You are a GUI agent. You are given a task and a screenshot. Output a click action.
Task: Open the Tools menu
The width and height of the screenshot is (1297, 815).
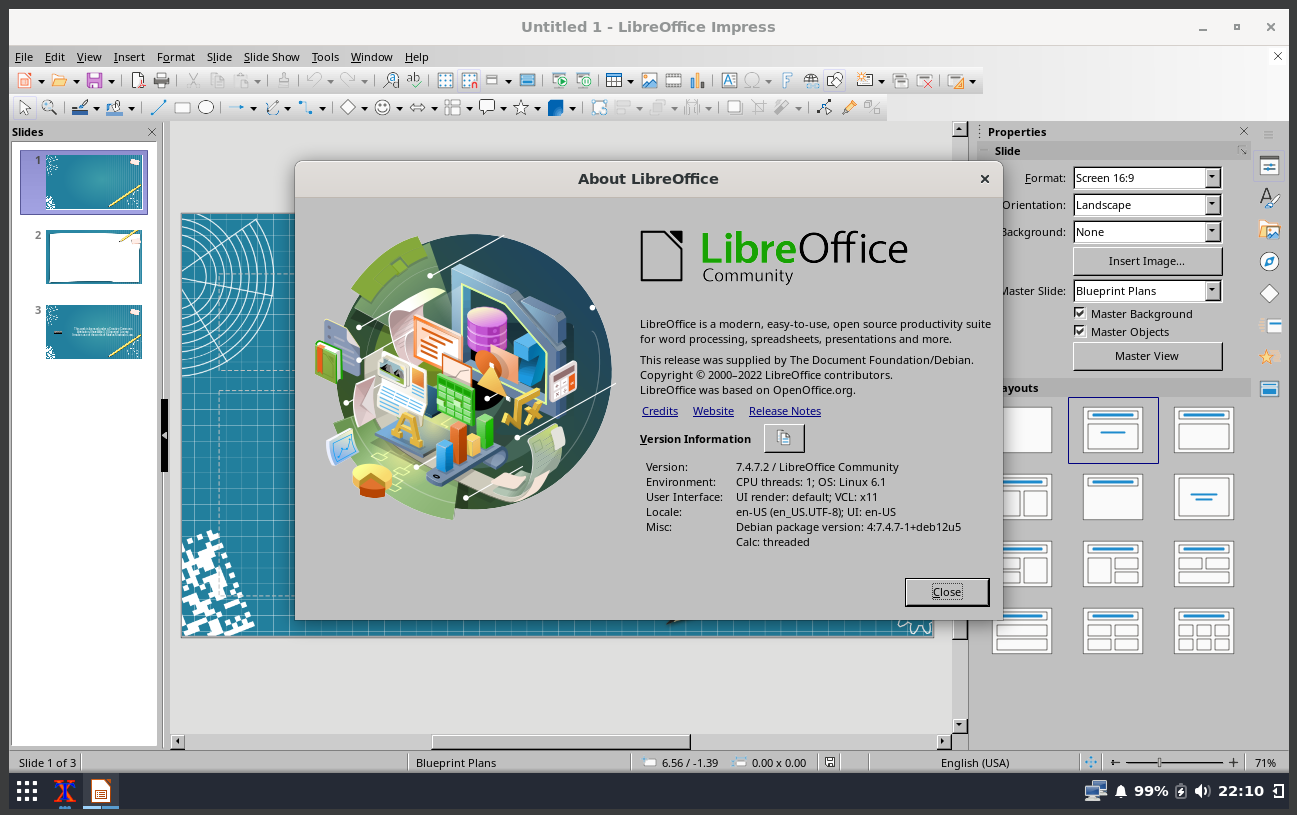[325, 57]
